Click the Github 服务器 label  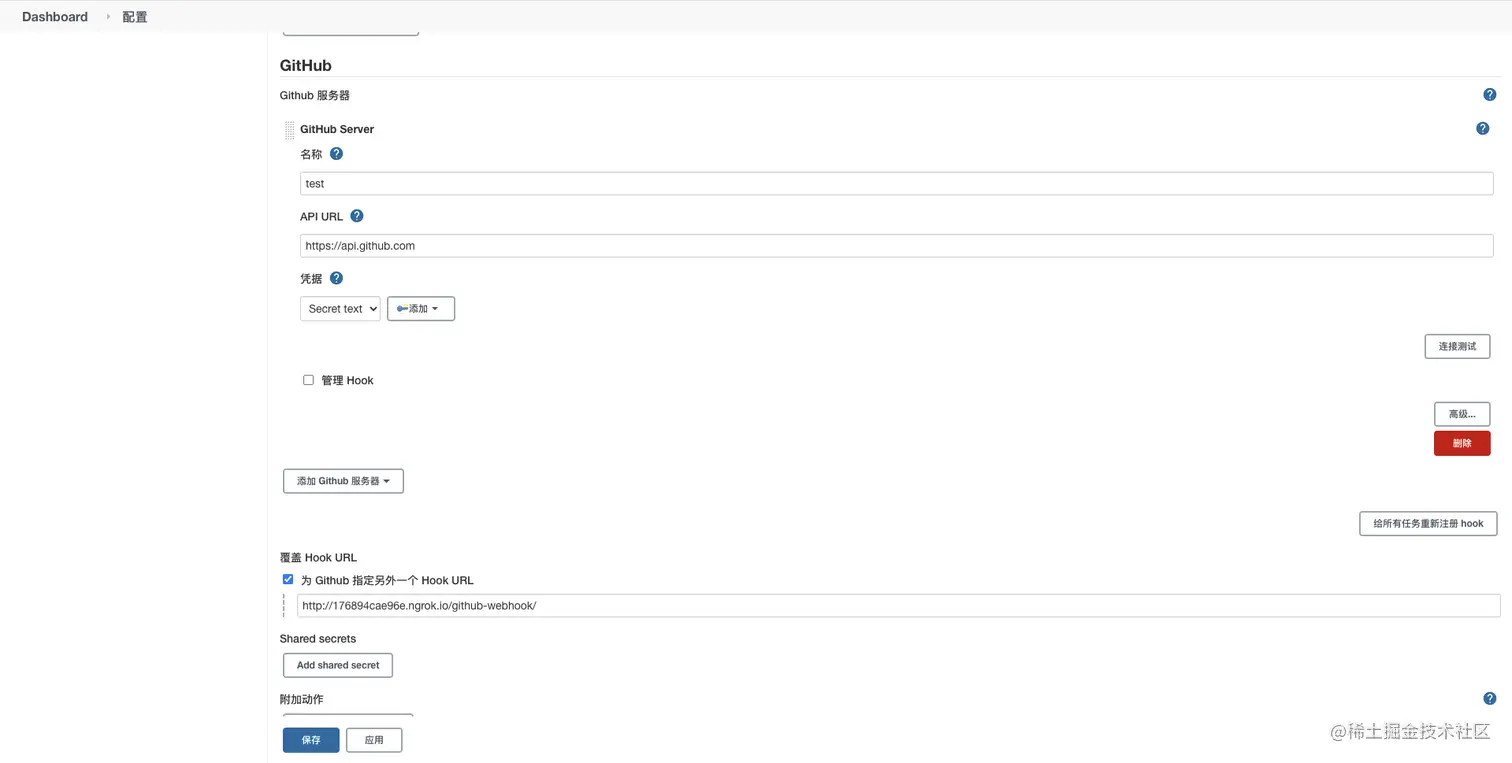point(315,95)
